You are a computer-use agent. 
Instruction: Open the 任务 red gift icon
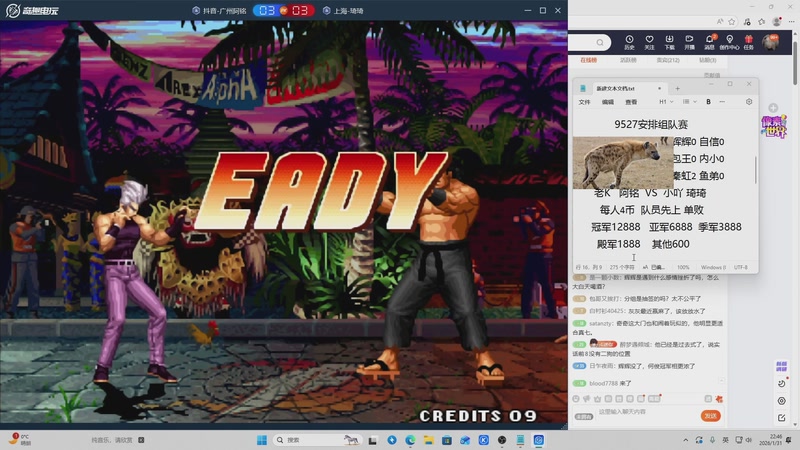pos(748,42)
